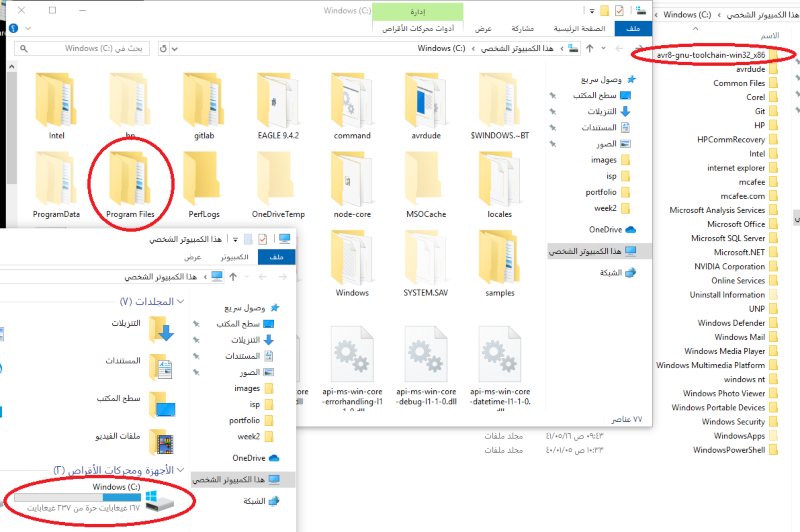The image size is (800, 532).
Task: Select NVIDIA Corporation in right folder list
Action: [x=736, y=267]
